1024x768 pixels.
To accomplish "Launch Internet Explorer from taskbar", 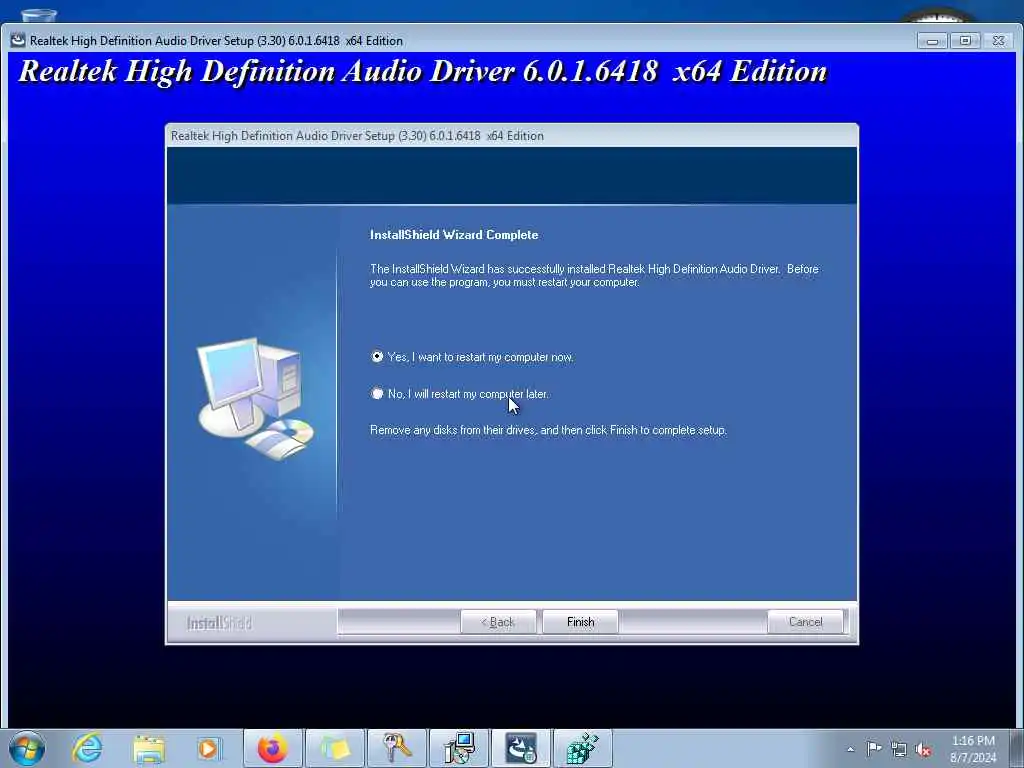I will [x=87, y=748].
